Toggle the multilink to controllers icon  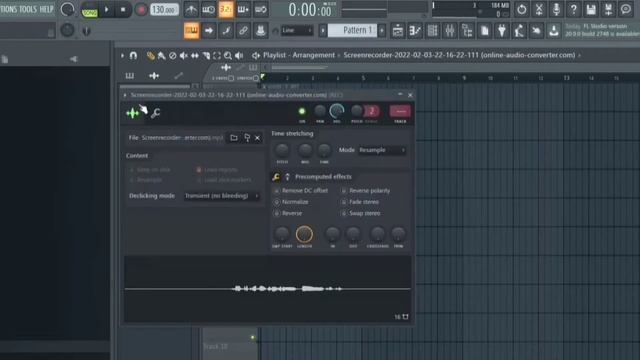click(x=260, y=31)
